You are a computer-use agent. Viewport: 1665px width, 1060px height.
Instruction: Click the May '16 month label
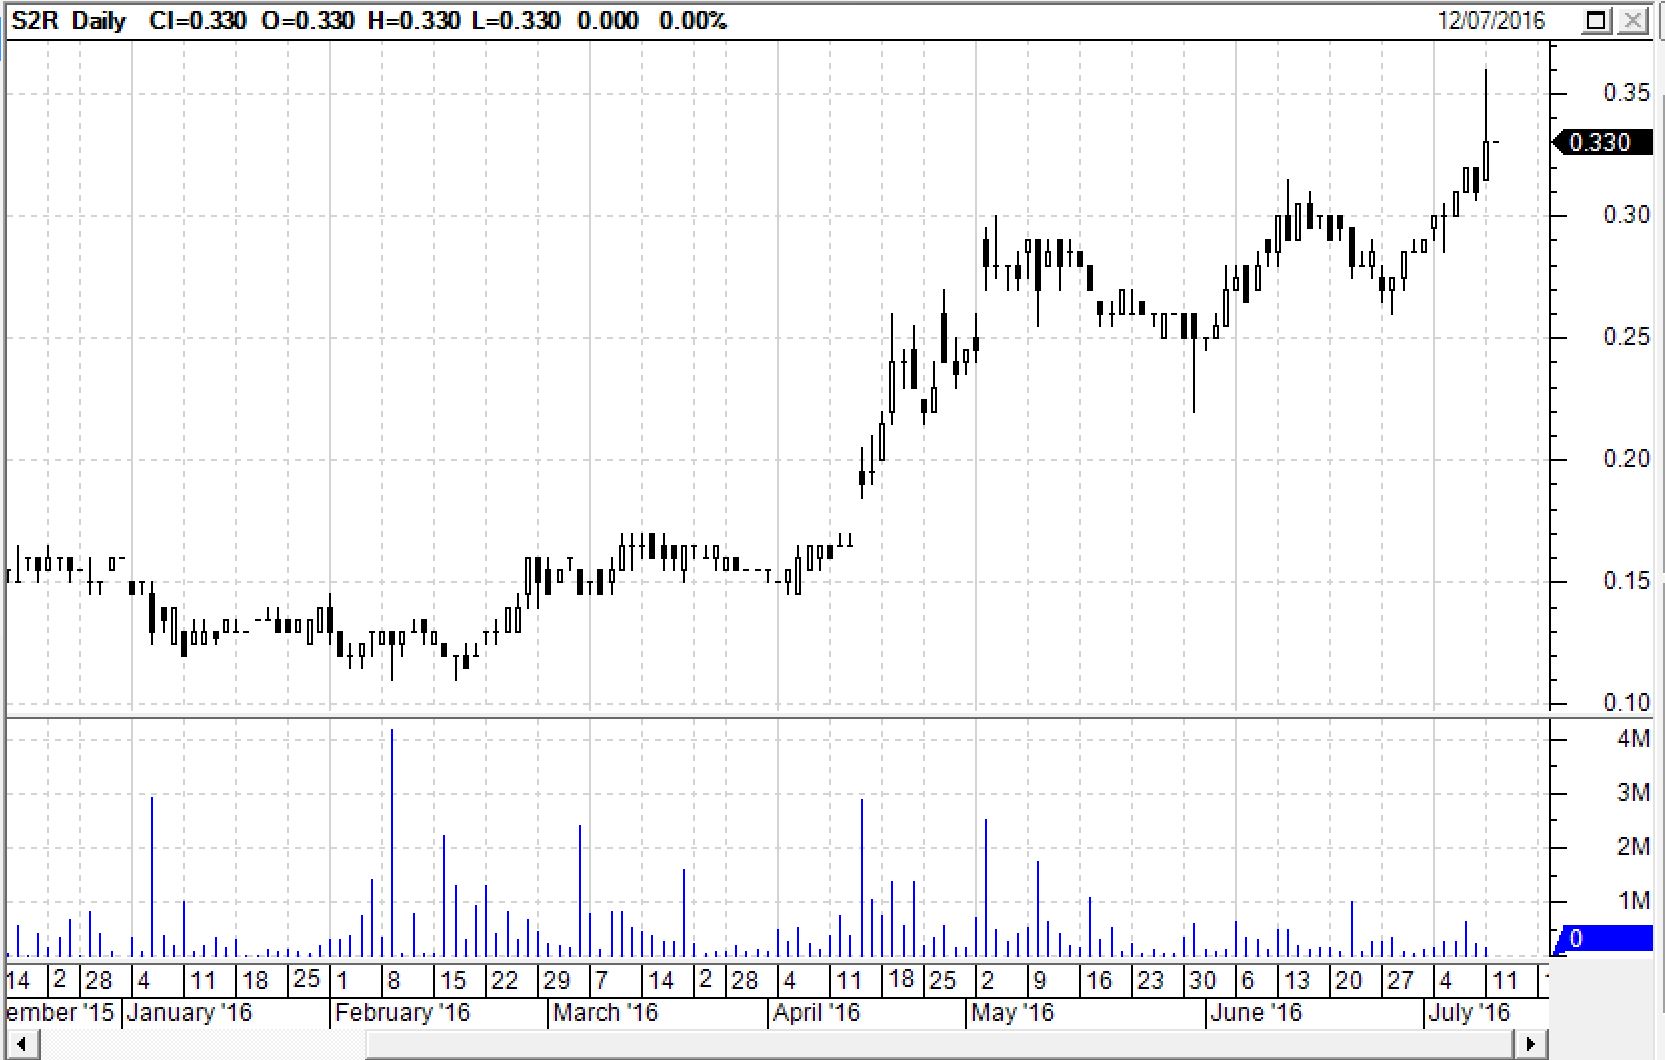coord(1012,1013)
